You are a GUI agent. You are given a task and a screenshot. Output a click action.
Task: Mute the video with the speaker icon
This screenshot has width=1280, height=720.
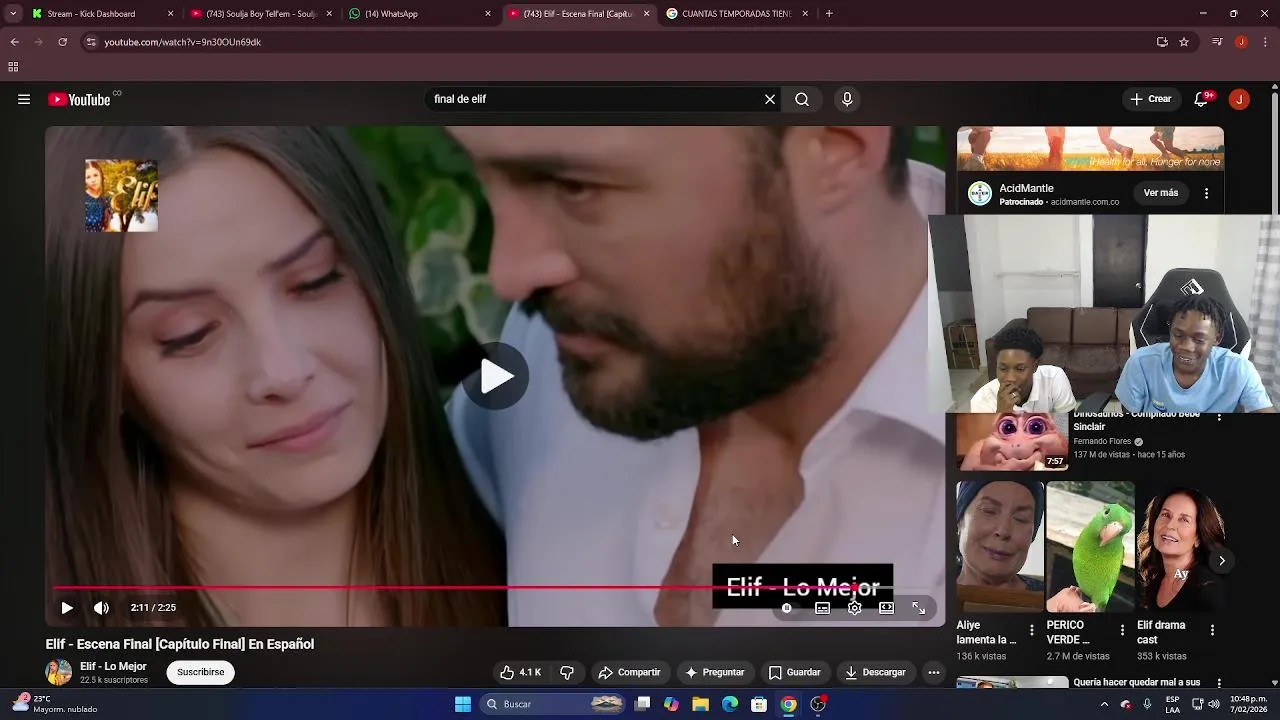point(101,607)
